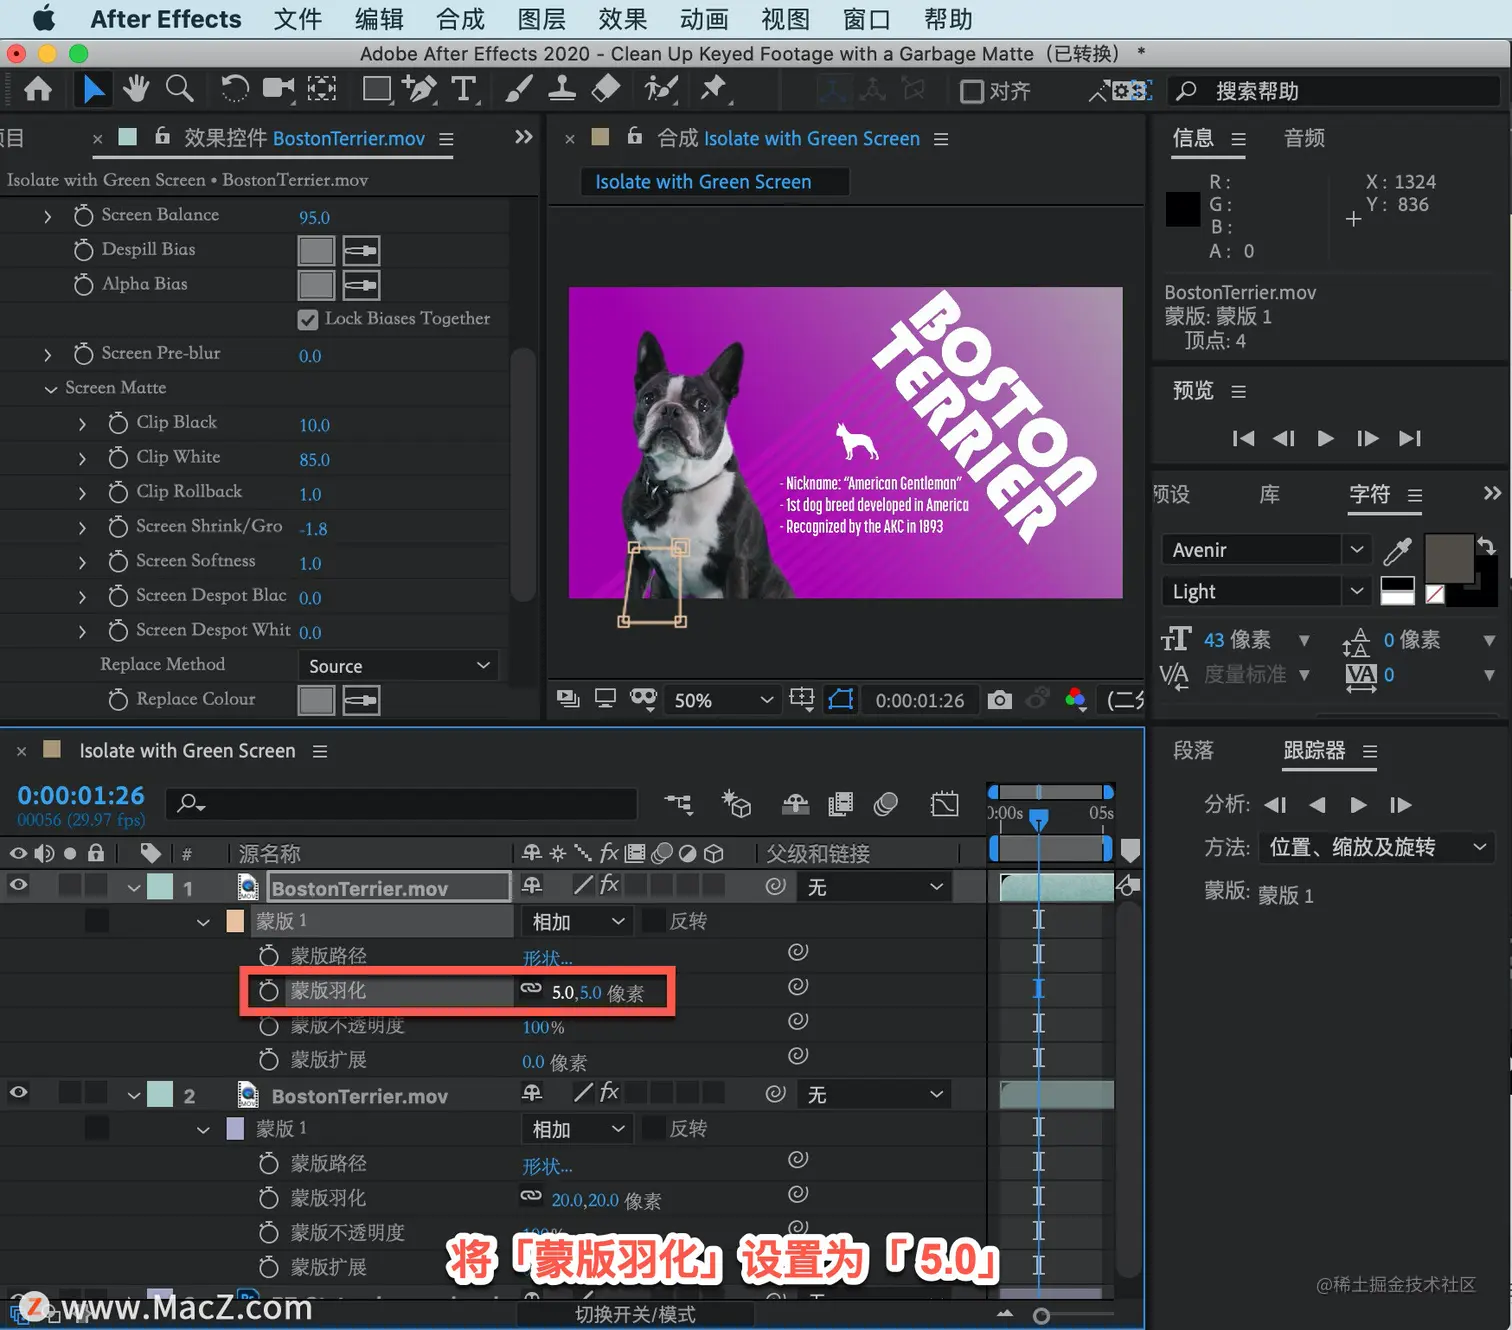Select the Home icon in toolbar
Image resolution: width=1512 pixels, height=1330 pixels.
pyautogui.click(x=38, y=90)
